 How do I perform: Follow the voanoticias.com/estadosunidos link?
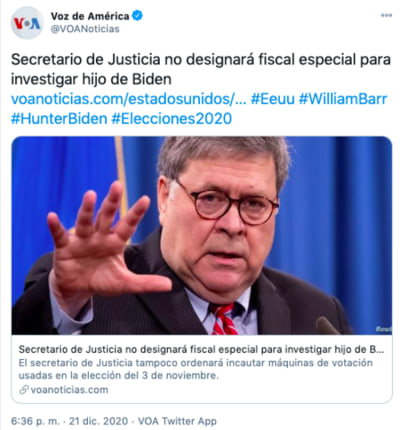[x=129, y=99]
